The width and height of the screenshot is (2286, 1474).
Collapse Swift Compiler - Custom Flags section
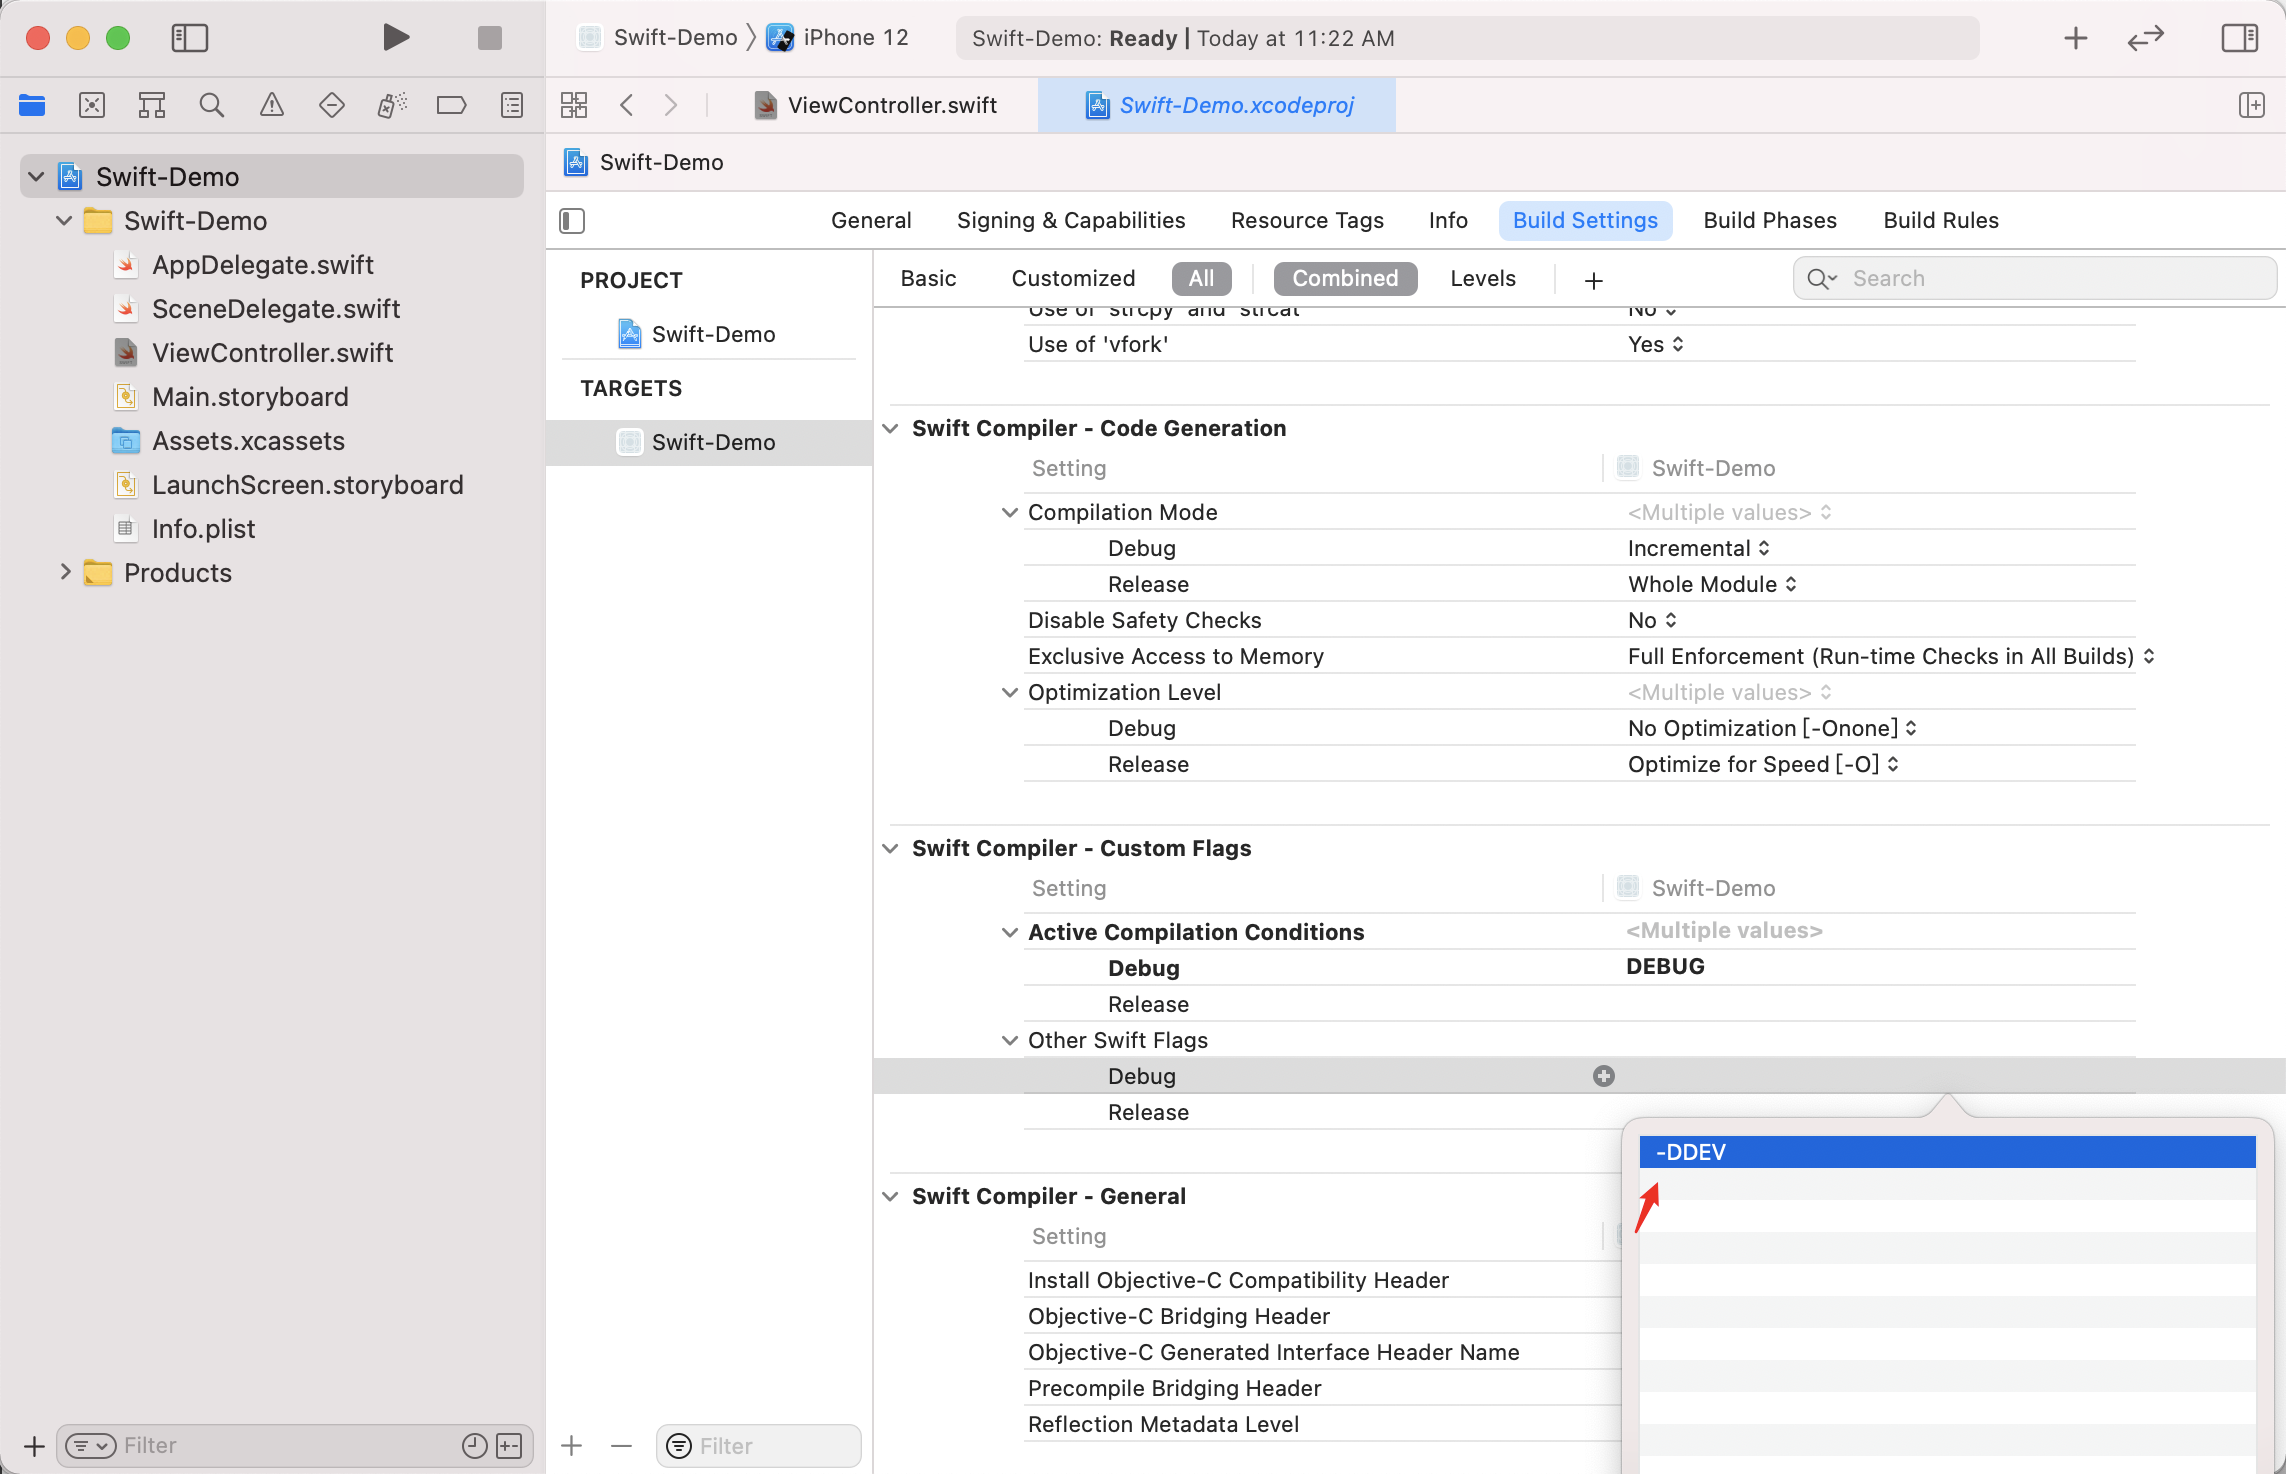coord(890,848)
